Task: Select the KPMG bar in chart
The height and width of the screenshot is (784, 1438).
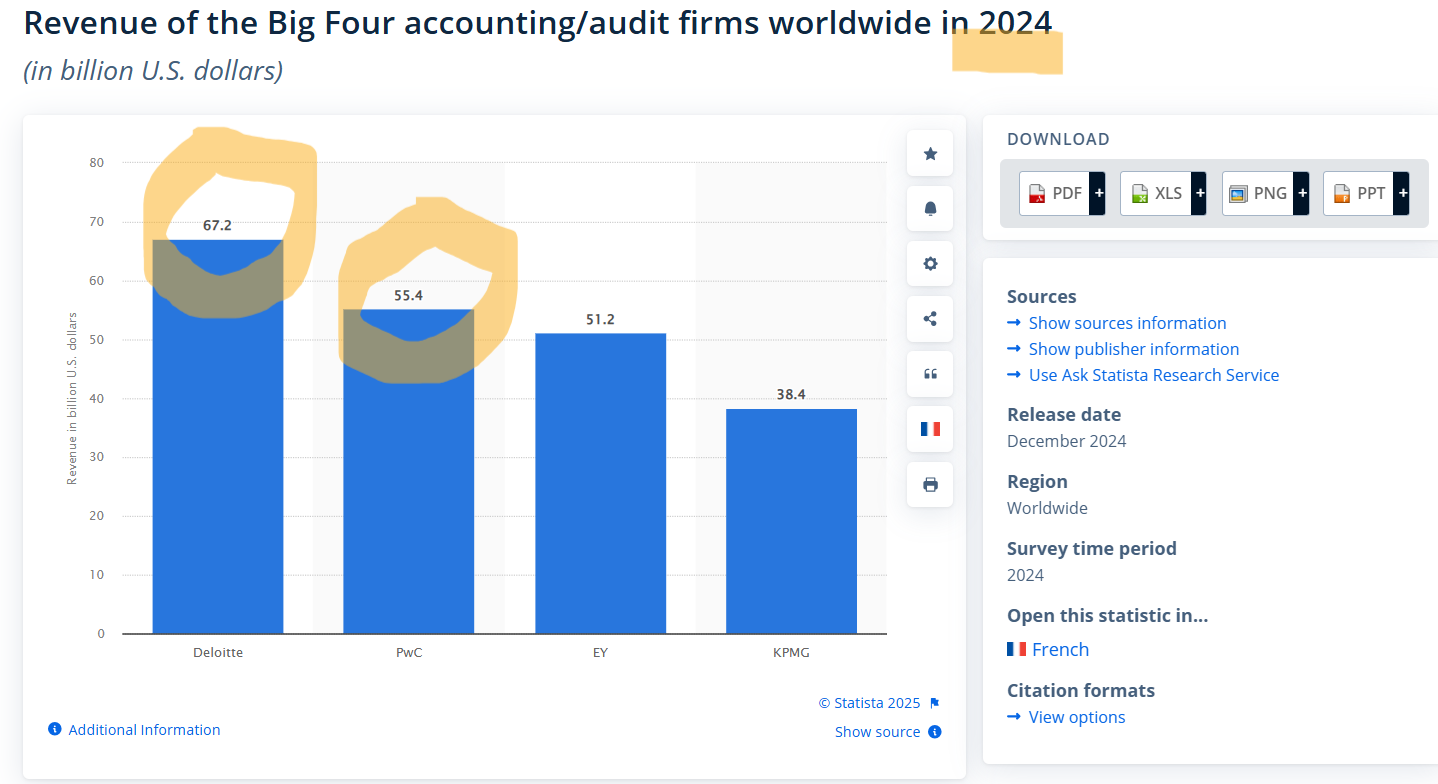Action: coord(791,520)
